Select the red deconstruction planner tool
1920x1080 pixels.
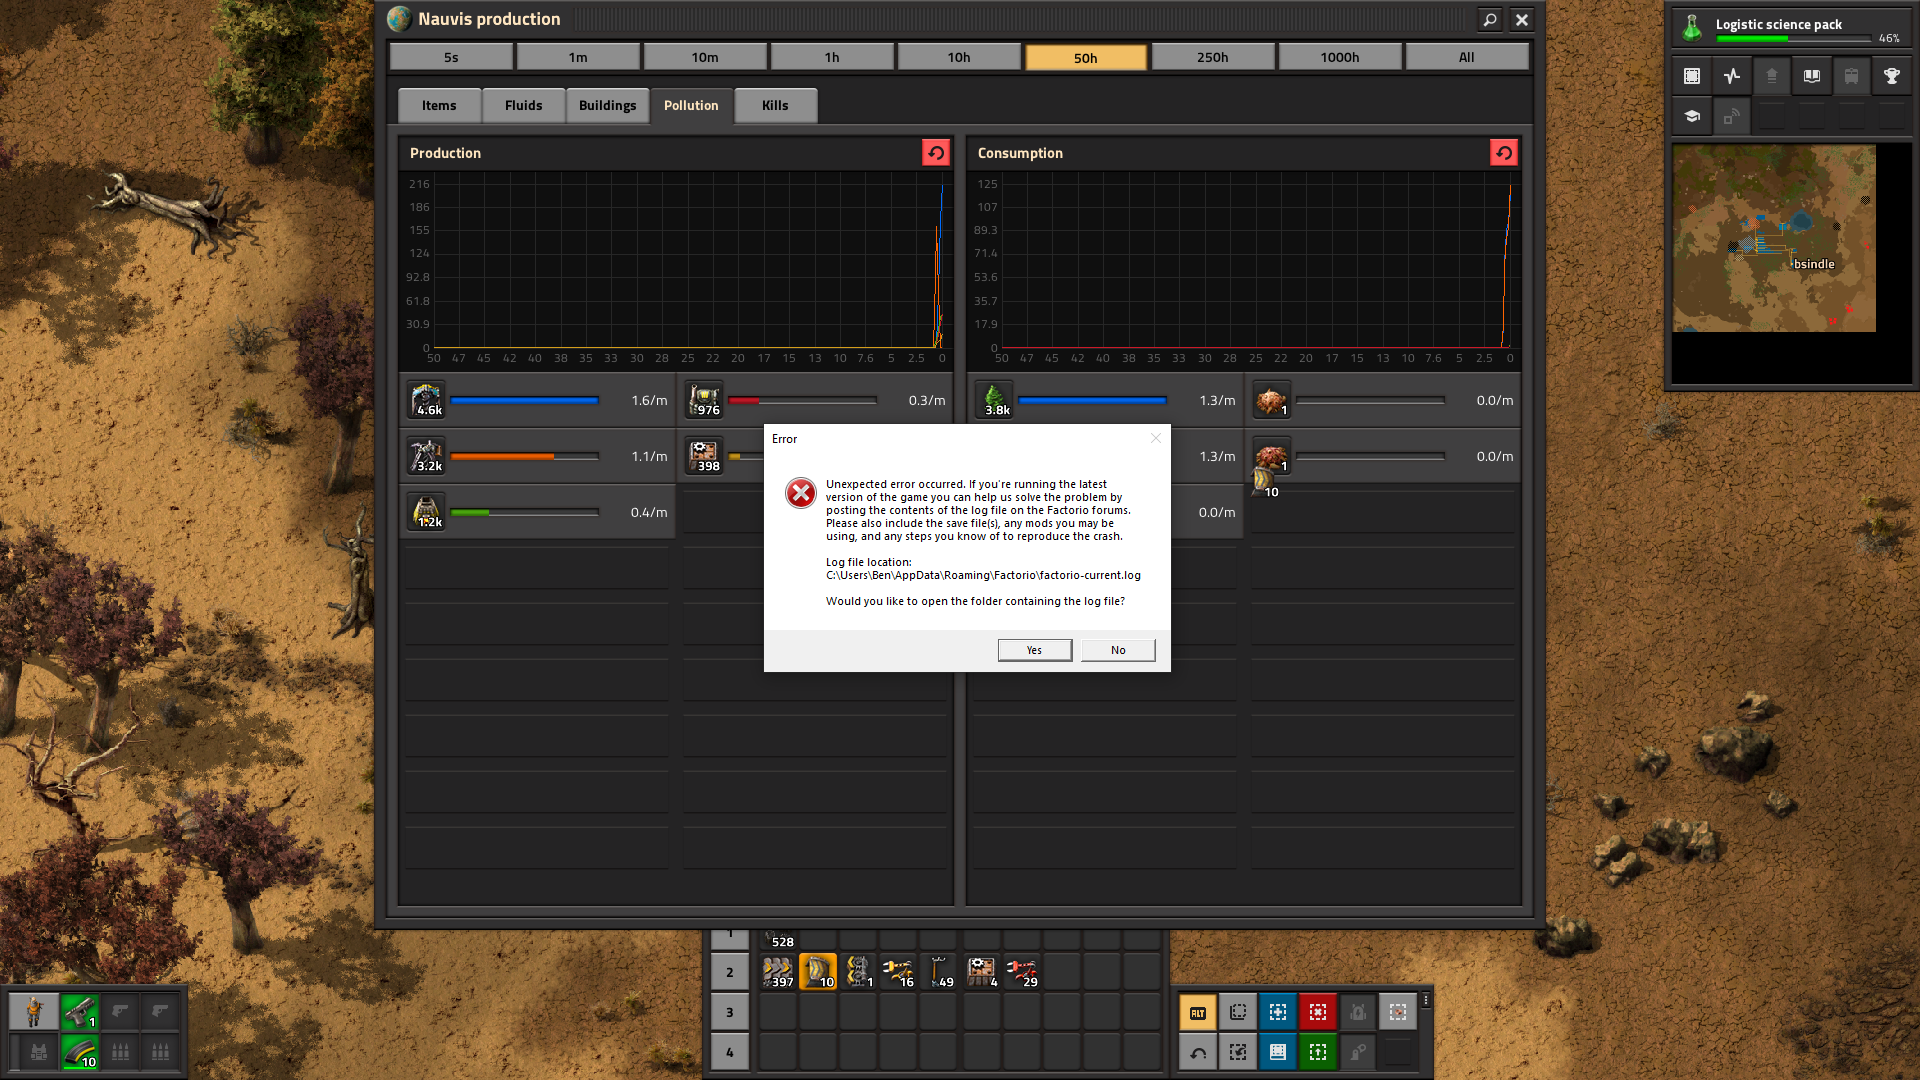pyautogui.click(x=1318, y=1012)
